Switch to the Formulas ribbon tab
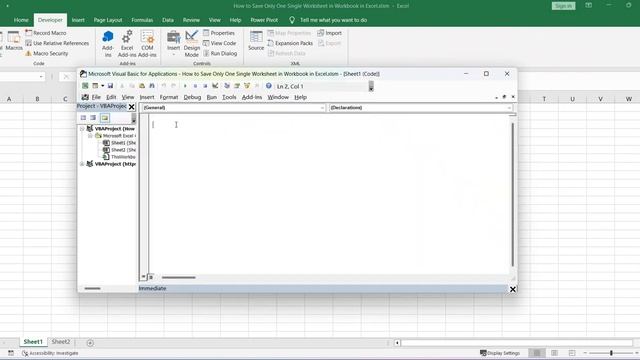This screenshot has height=360, width=640. click(142, 20)
